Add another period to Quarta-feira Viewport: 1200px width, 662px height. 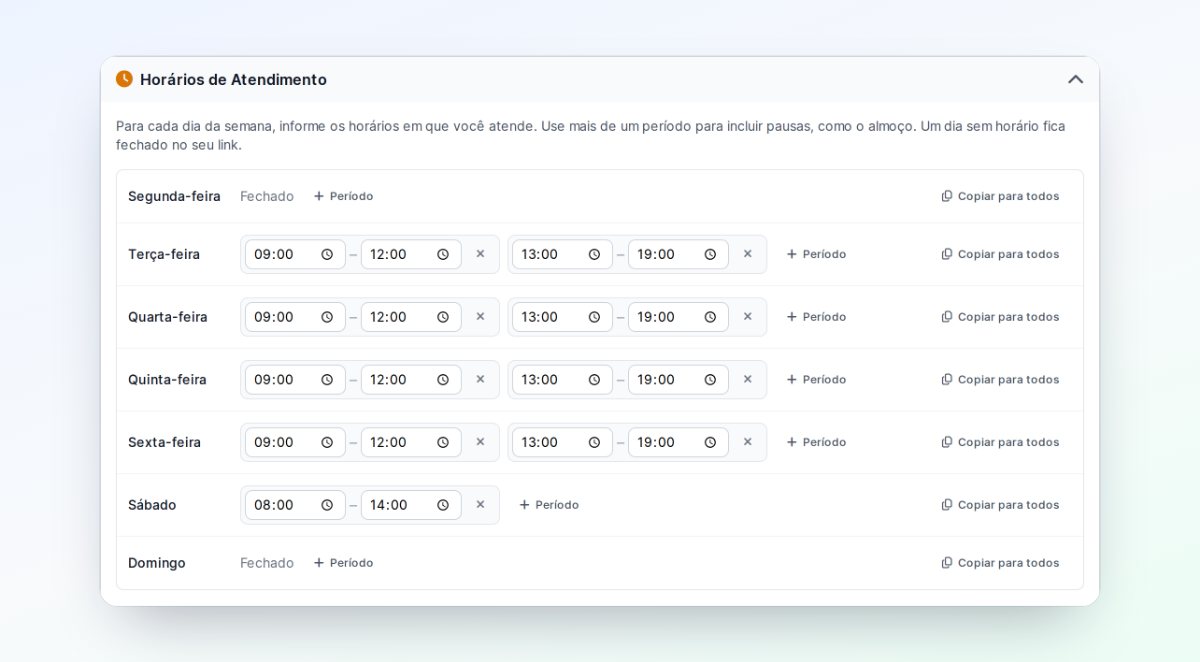pos(816,317)
